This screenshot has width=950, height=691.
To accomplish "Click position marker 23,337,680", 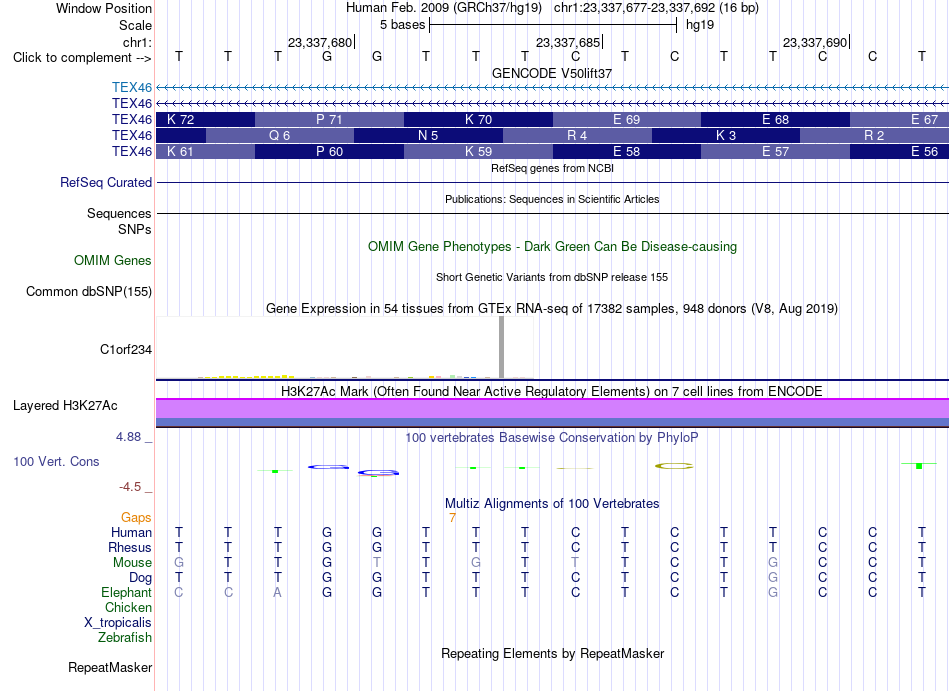I will pos(321,42).
